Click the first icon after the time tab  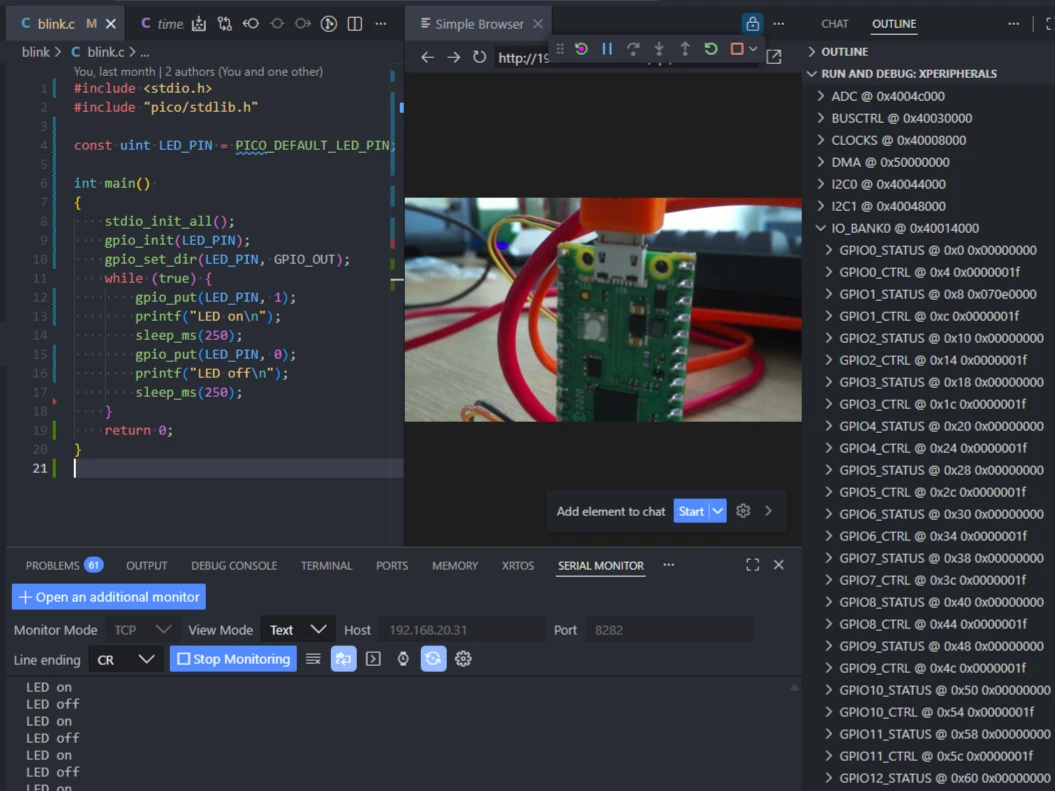[x=198, y=24]
